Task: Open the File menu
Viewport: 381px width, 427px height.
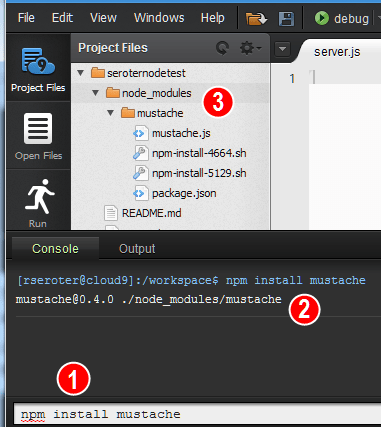Action: [x=26, y=18]
